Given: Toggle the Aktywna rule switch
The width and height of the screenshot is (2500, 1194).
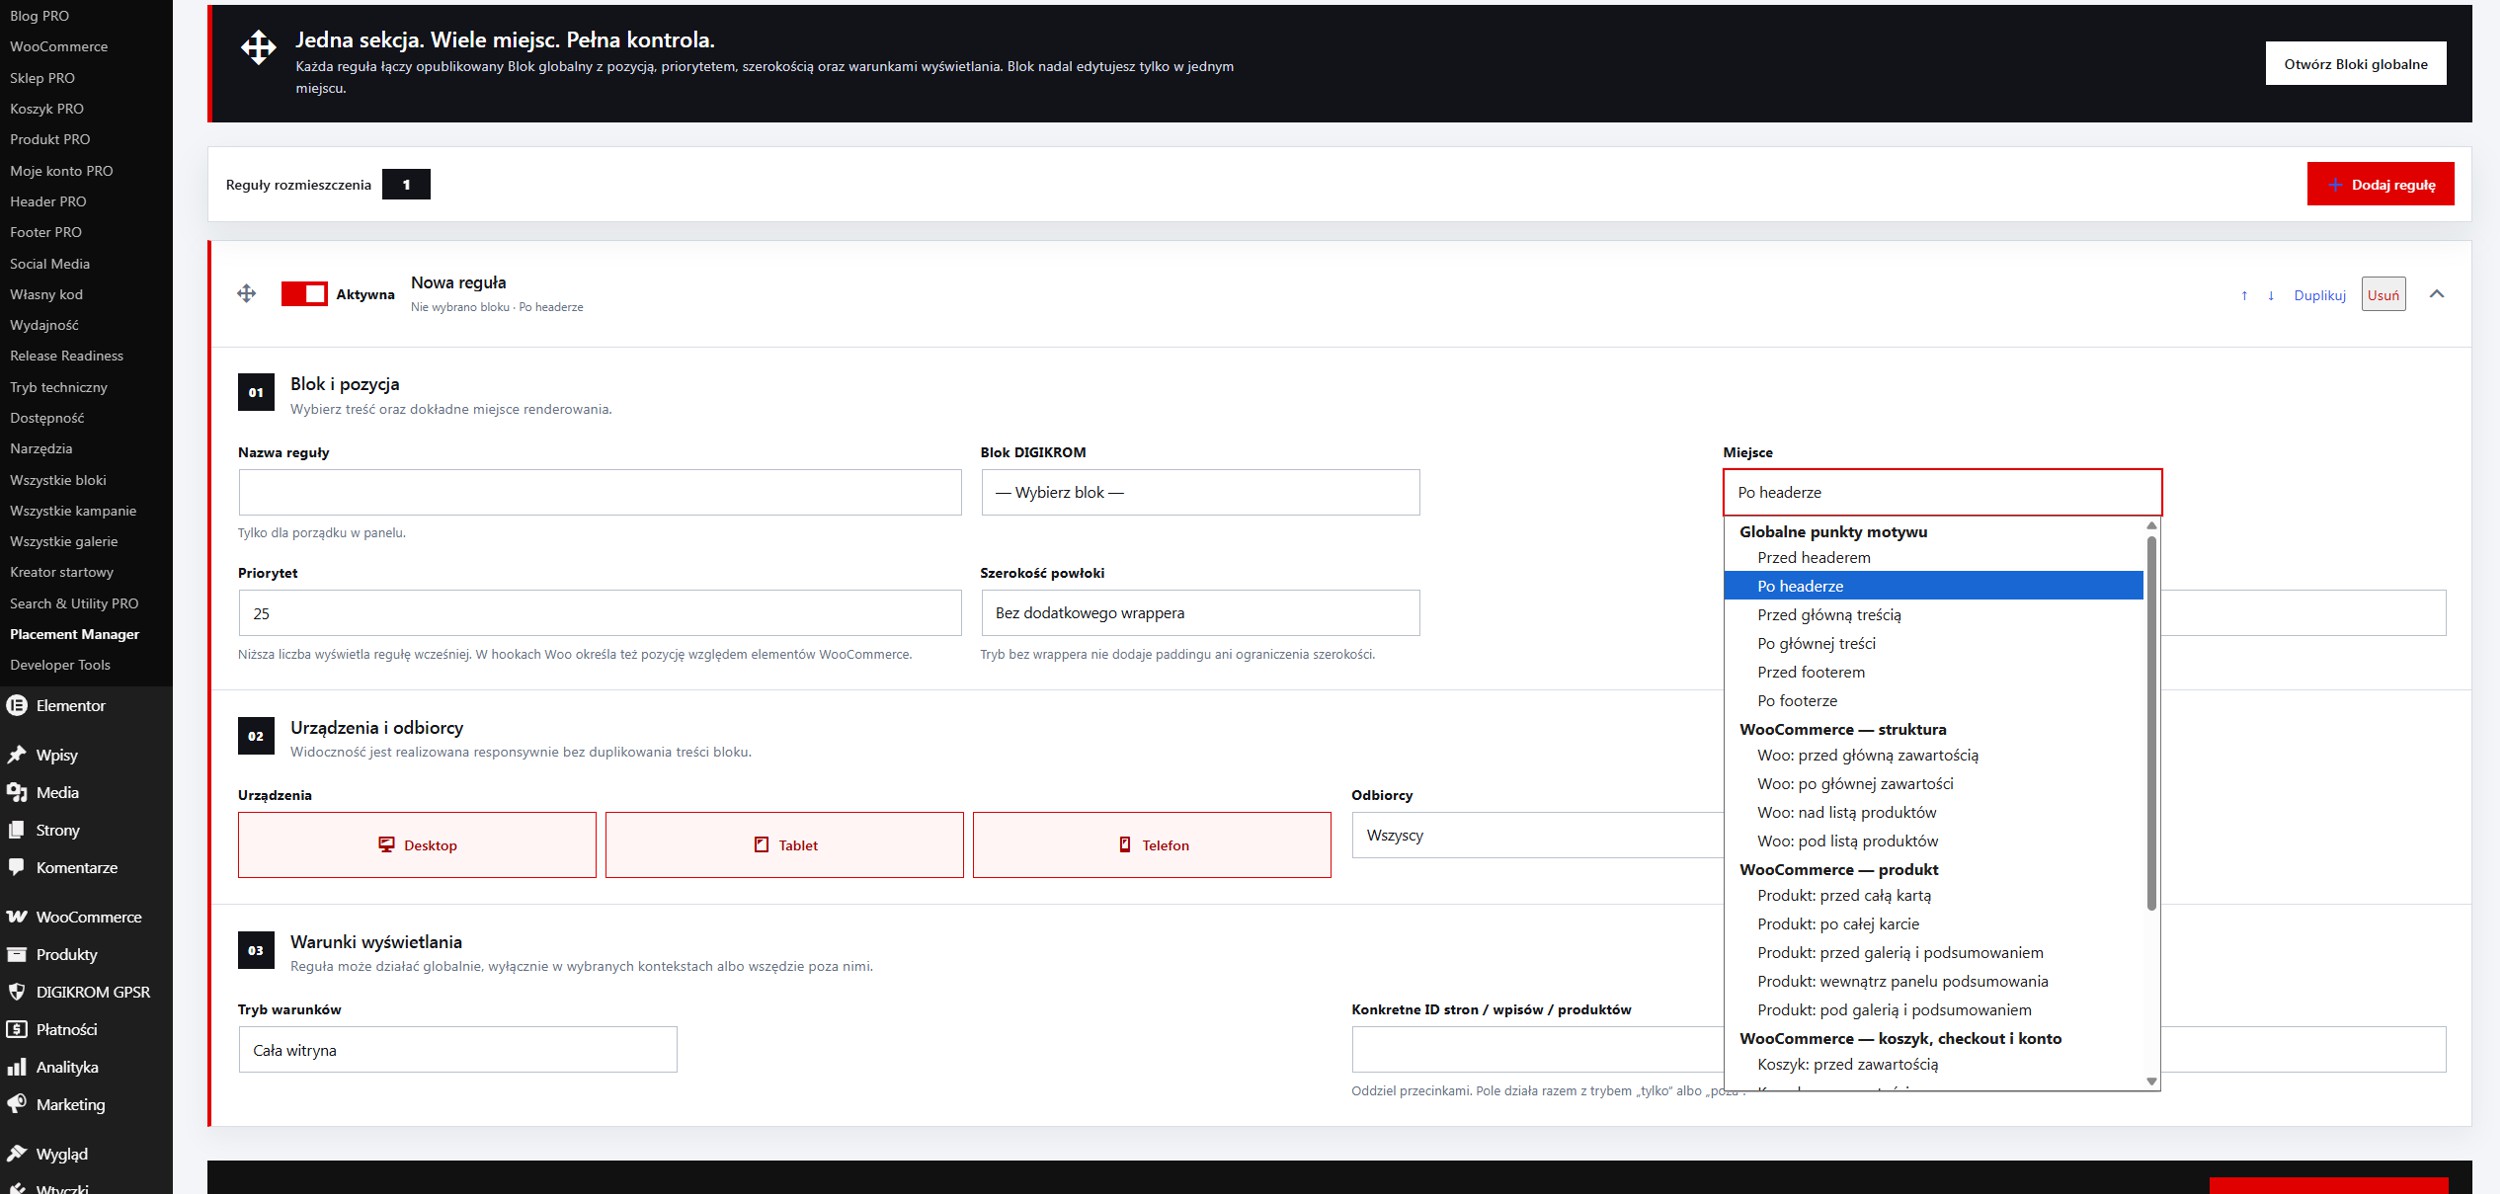Looking at the screenshot, I should (x=304, y=293).
